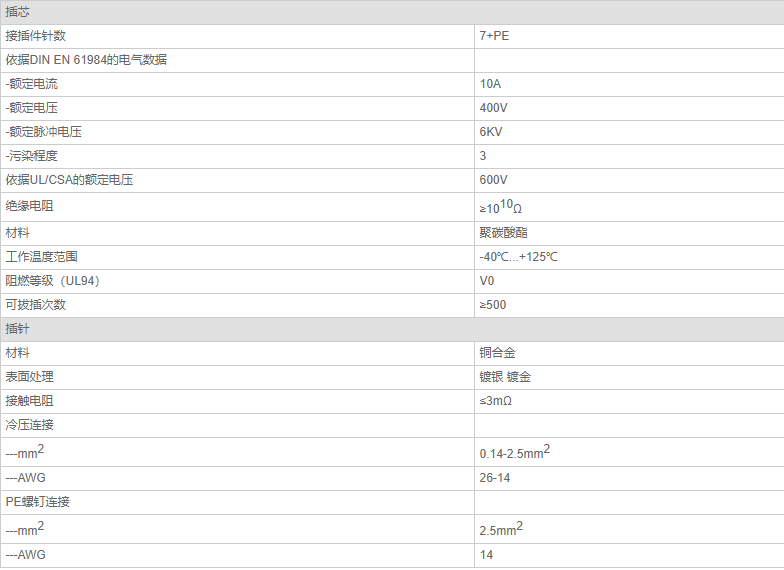Screen dimensions: 784x570
Task: Select the 聚碳酸酯 material value
Action: [x=503, y=233]
